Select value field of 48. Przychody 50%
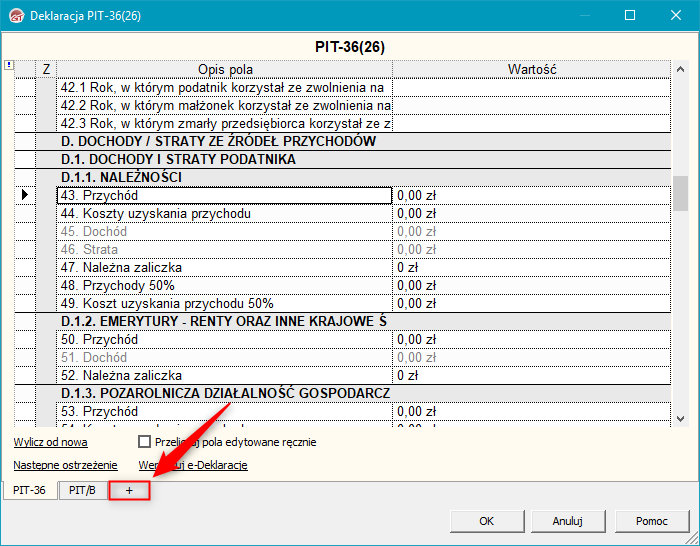This screenshot has height=546, width=700. [x=532, y=285]
